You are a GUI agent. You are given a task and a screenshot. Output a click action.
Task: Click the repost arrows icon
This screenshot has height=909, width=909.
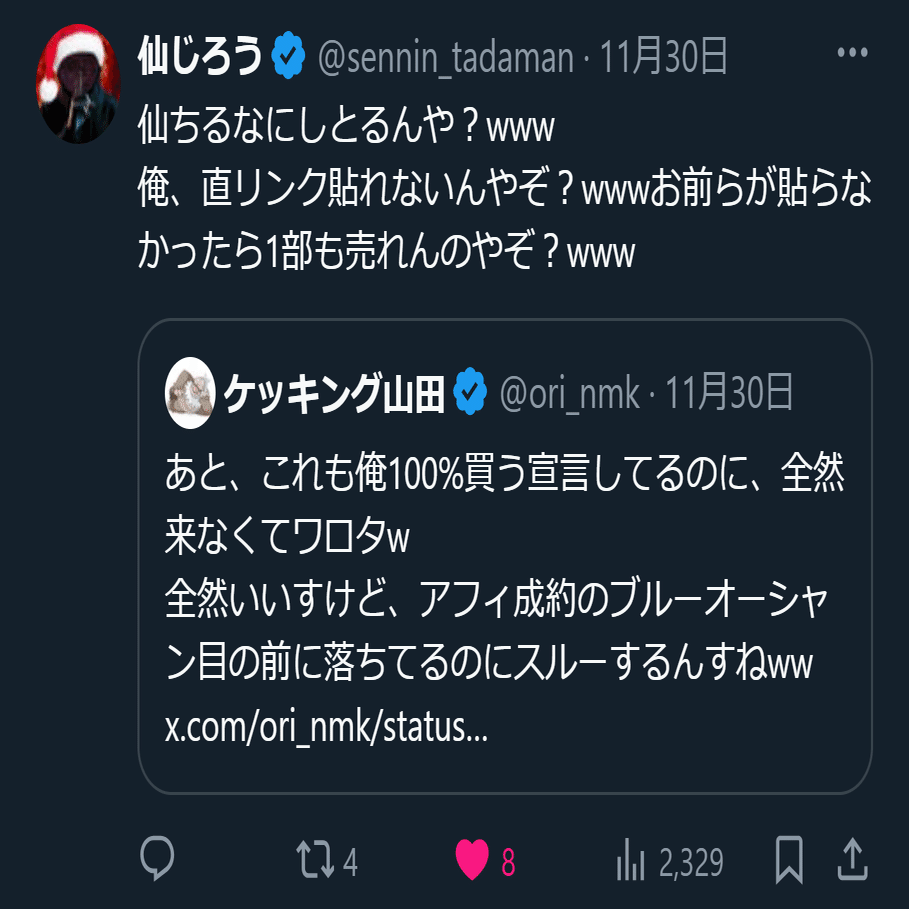coord(315,860)
